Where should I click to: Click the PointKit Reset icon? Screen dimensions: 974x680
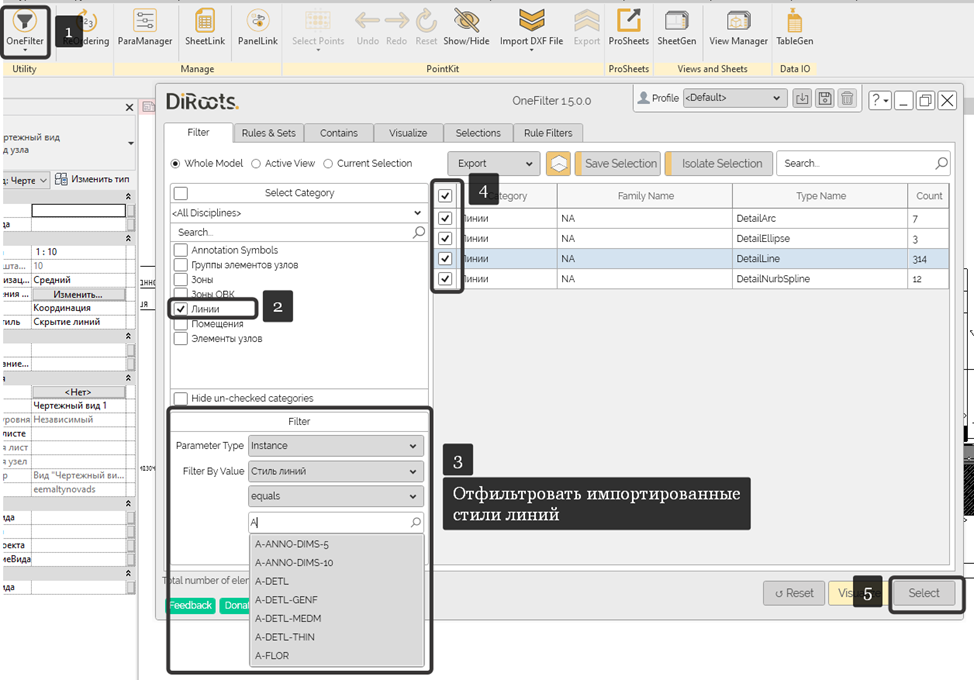click(x=426, y=29)
